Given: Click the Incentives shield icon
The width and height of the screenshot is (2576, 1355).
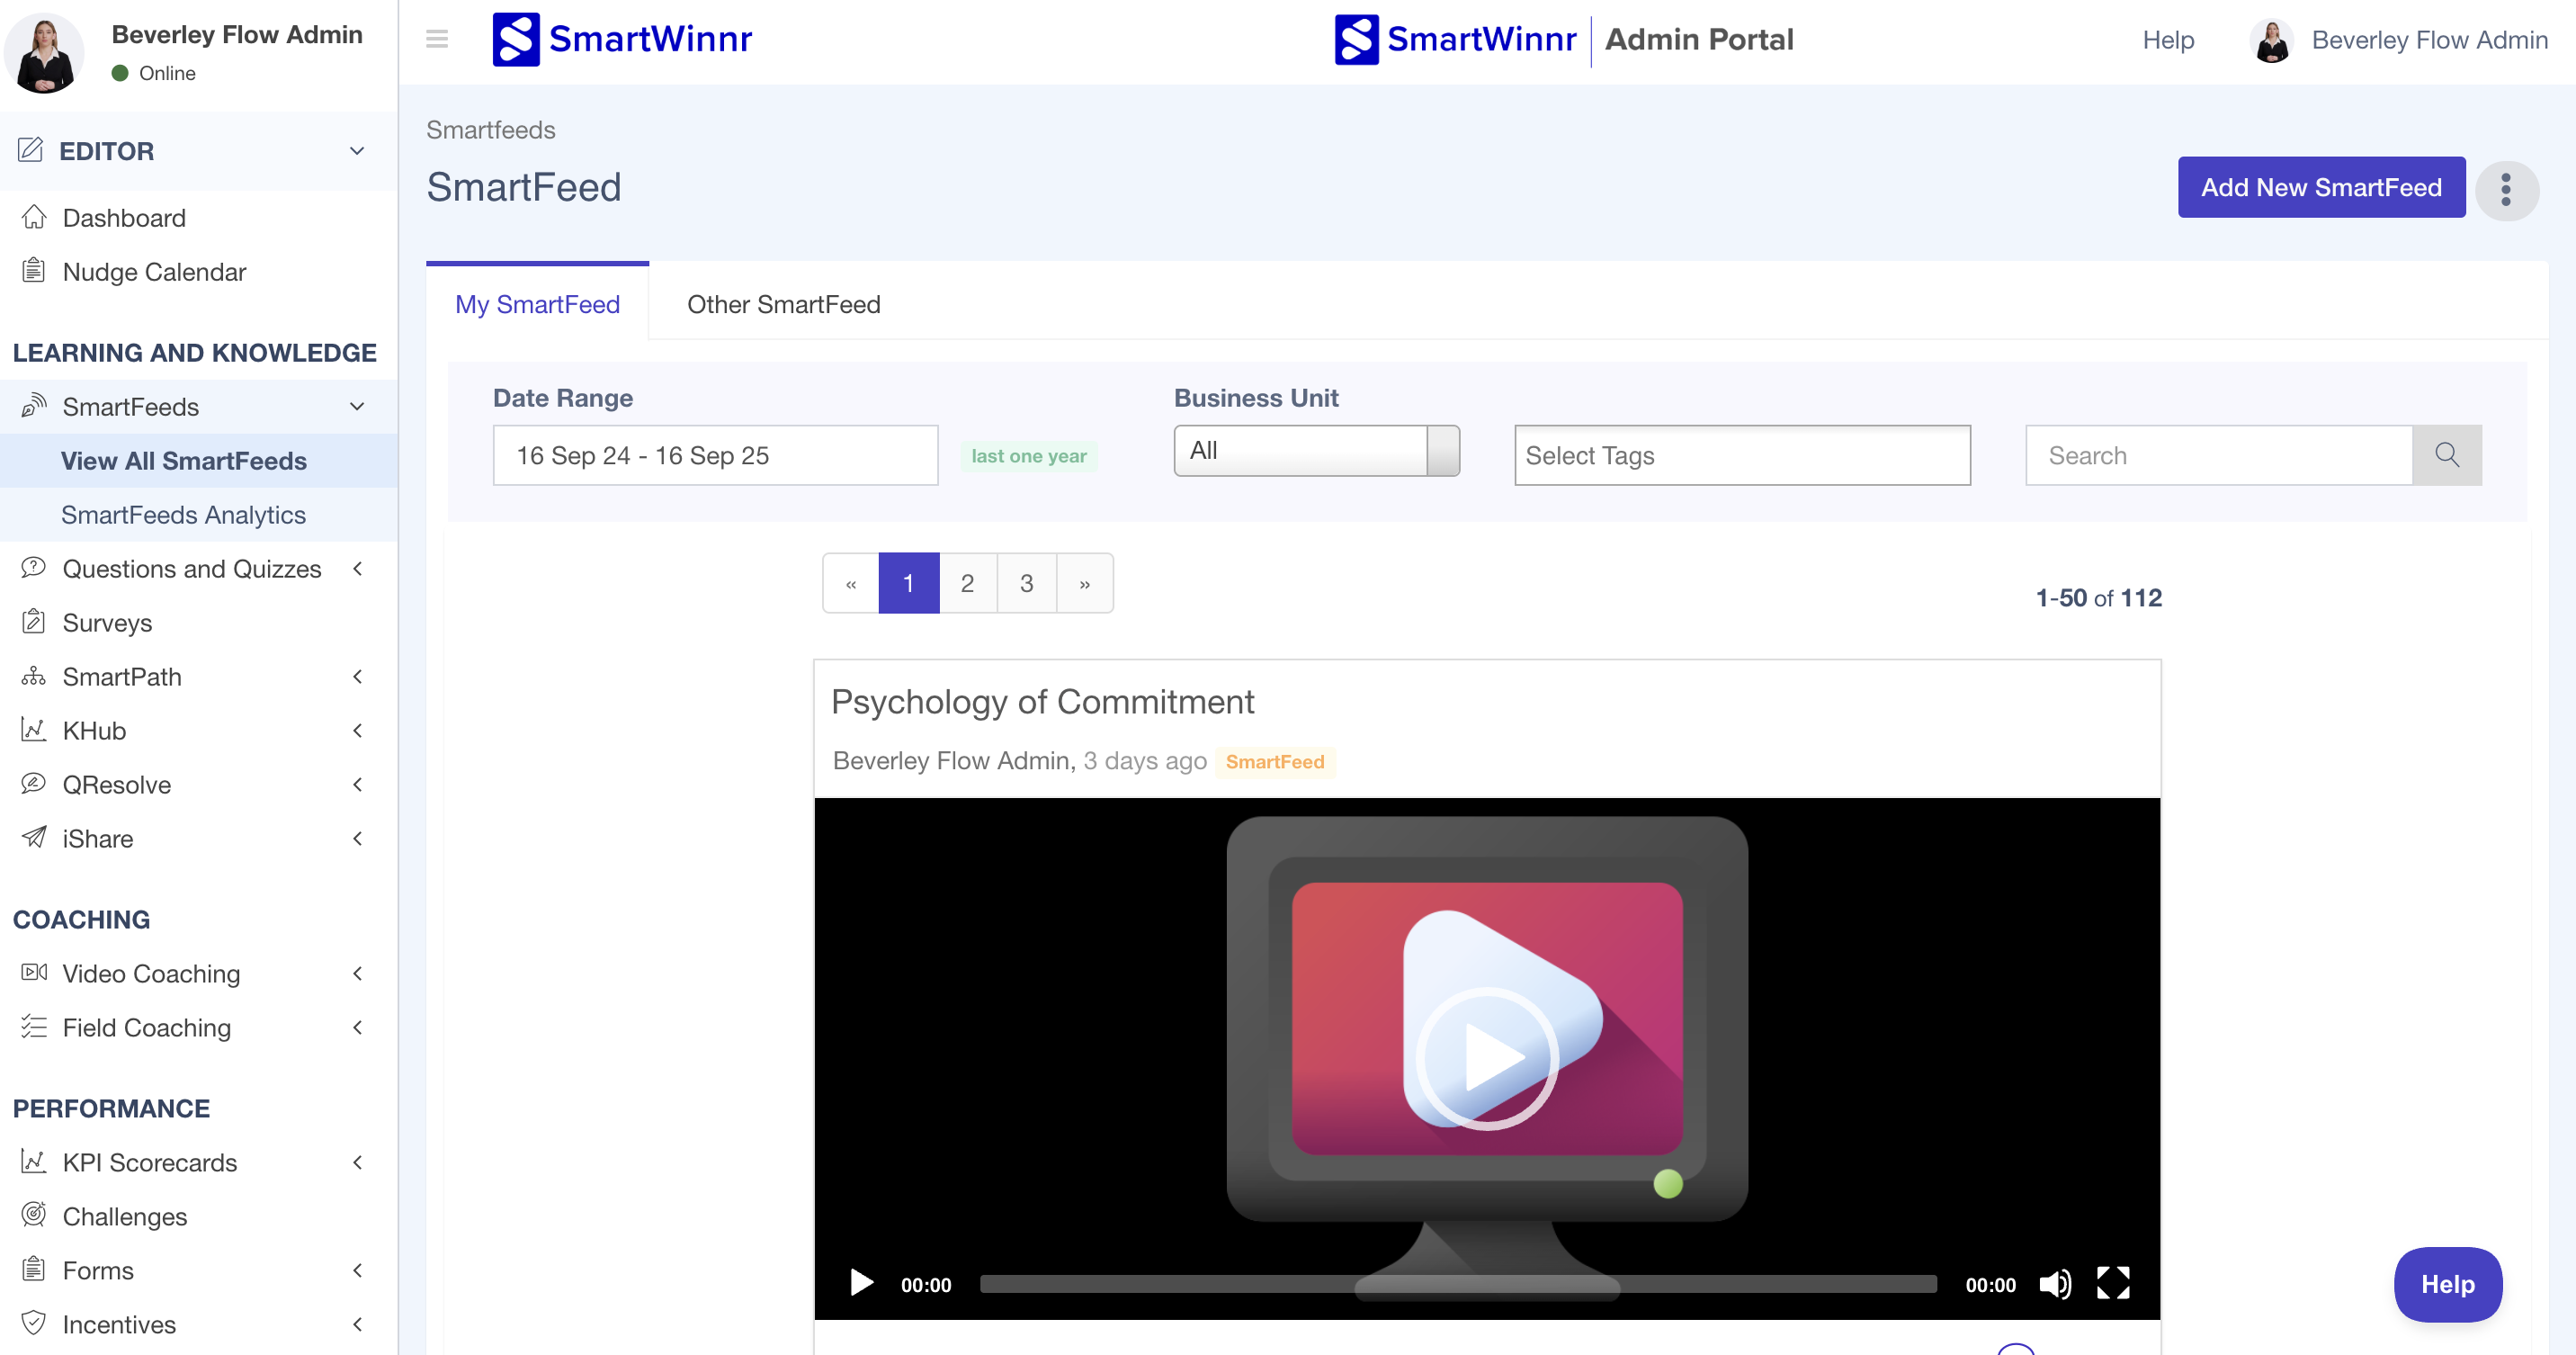Looking at the screenshot, I should (x=34, y=1324).
